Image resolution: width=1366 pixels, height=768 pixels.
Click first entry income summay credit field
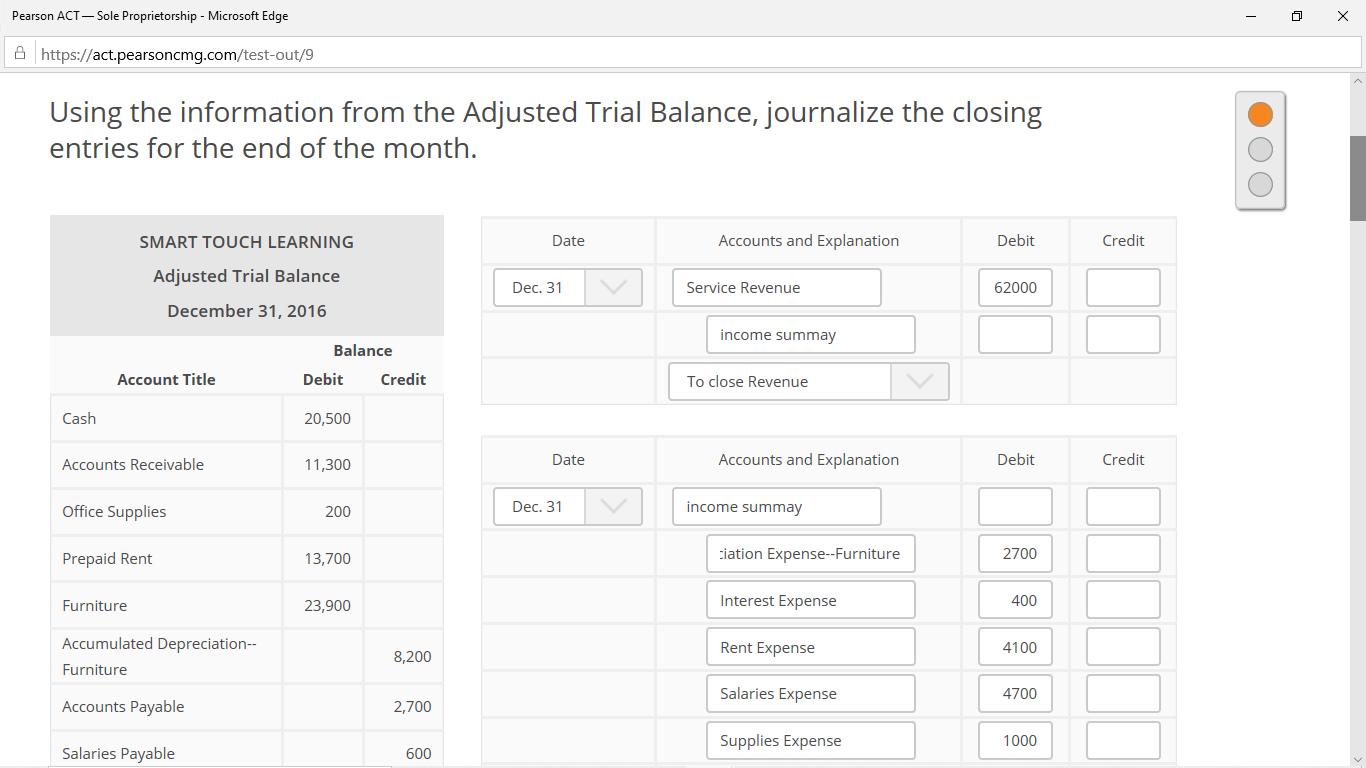[1123, 334]
